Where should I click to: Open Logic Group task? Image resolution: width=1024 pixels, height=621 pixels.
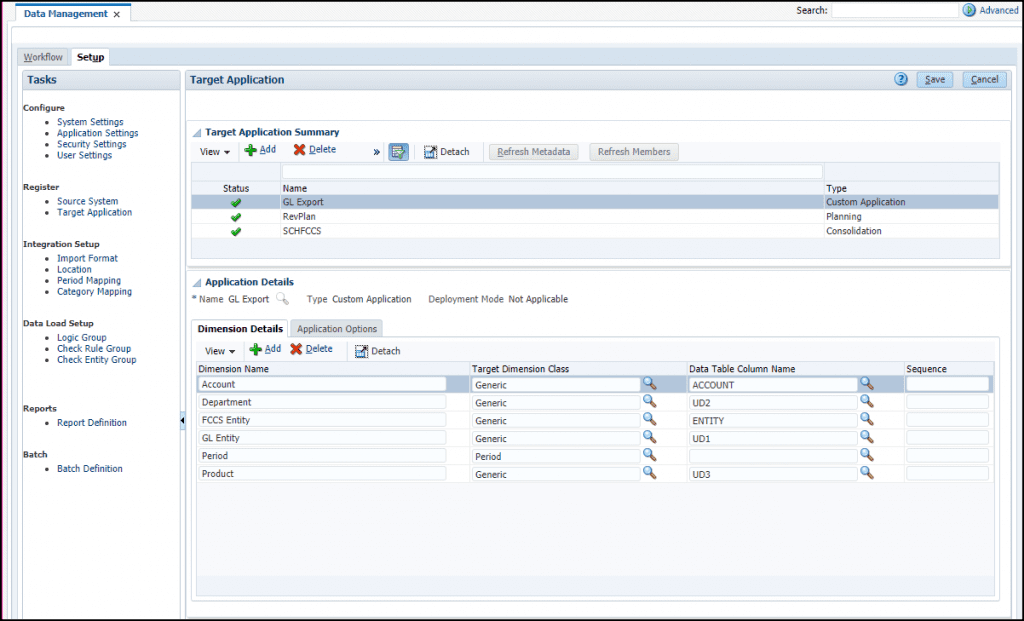82,338
